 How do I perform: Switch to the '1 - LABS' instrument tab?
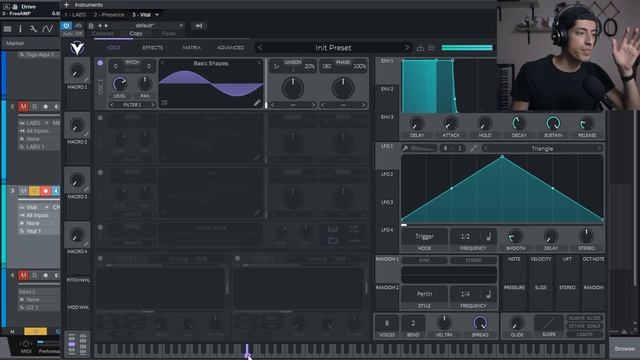pyautogui.click(x=76, y=15)
